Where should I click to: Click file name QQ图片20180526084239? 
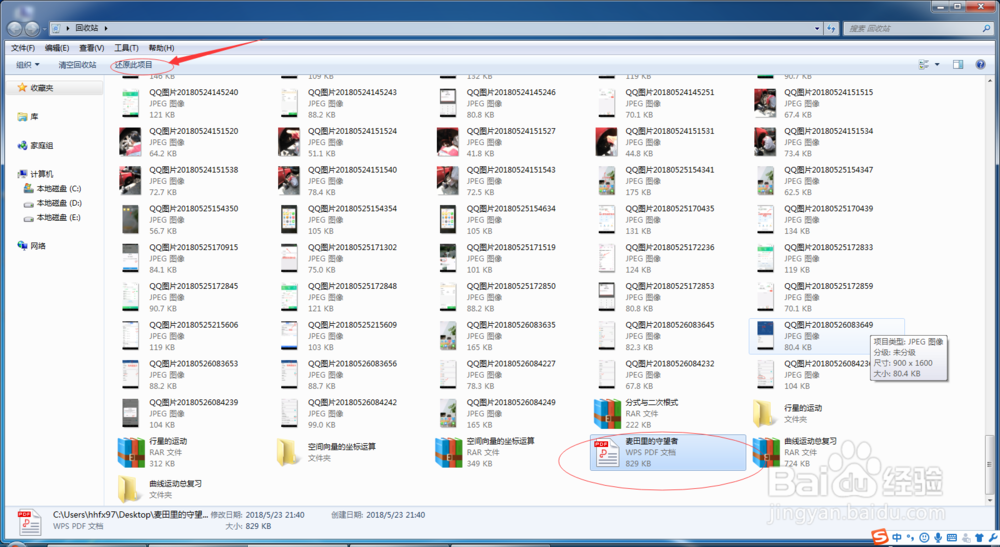pos(194,403)
